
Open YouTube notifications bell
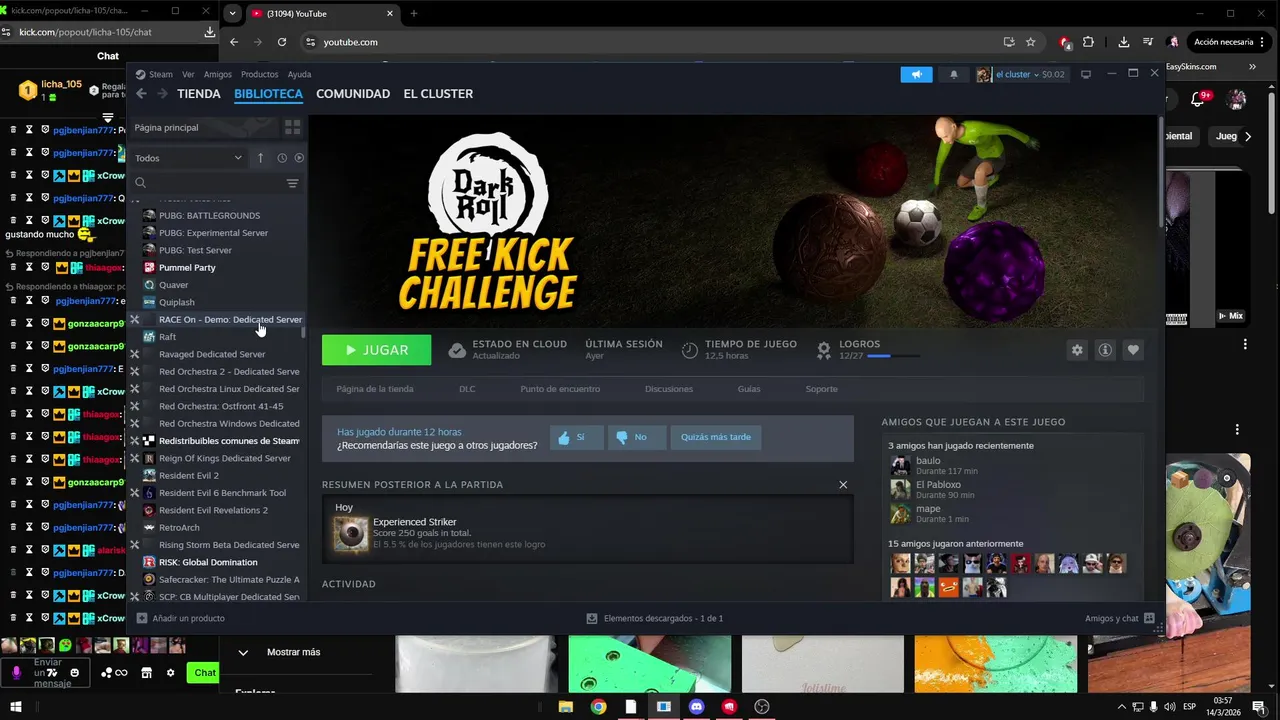click(1198, 98)
